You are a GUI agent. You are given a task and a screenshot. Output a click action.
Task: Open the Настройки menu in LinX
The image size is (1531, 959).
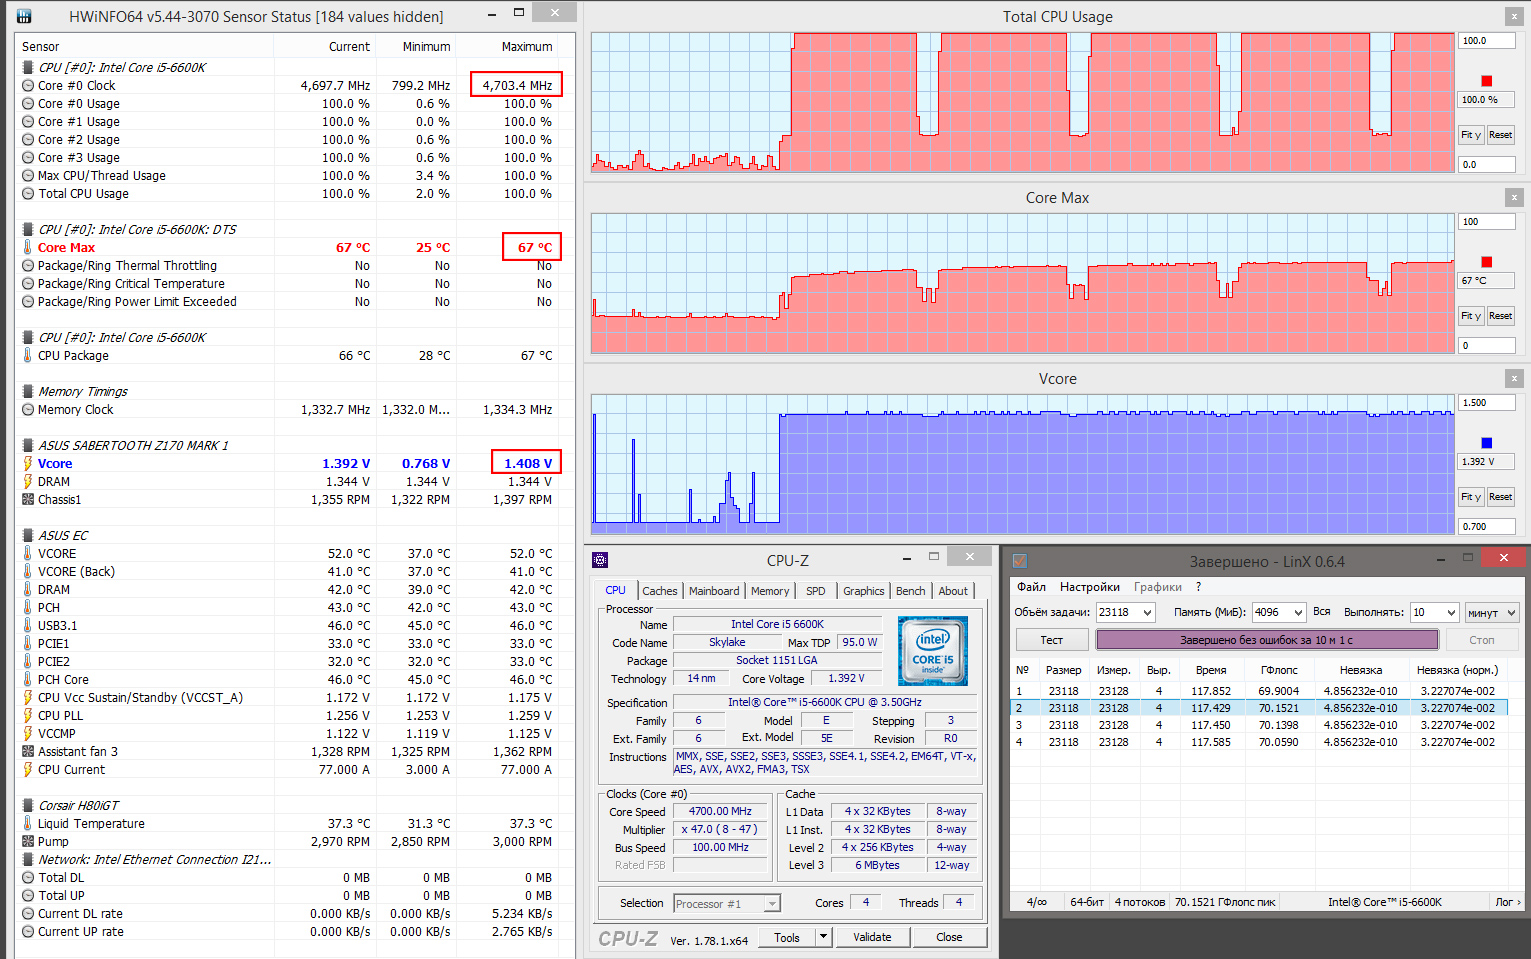pos(1090,587)
